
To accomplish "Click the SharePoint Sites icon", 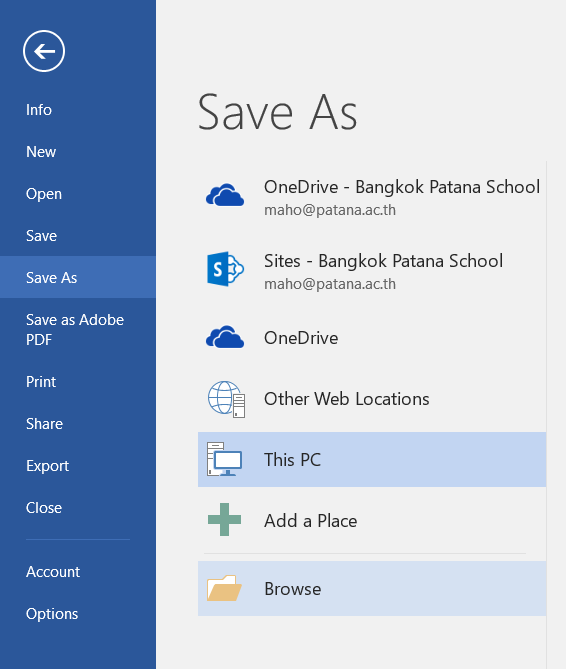I will pos(225,269).
